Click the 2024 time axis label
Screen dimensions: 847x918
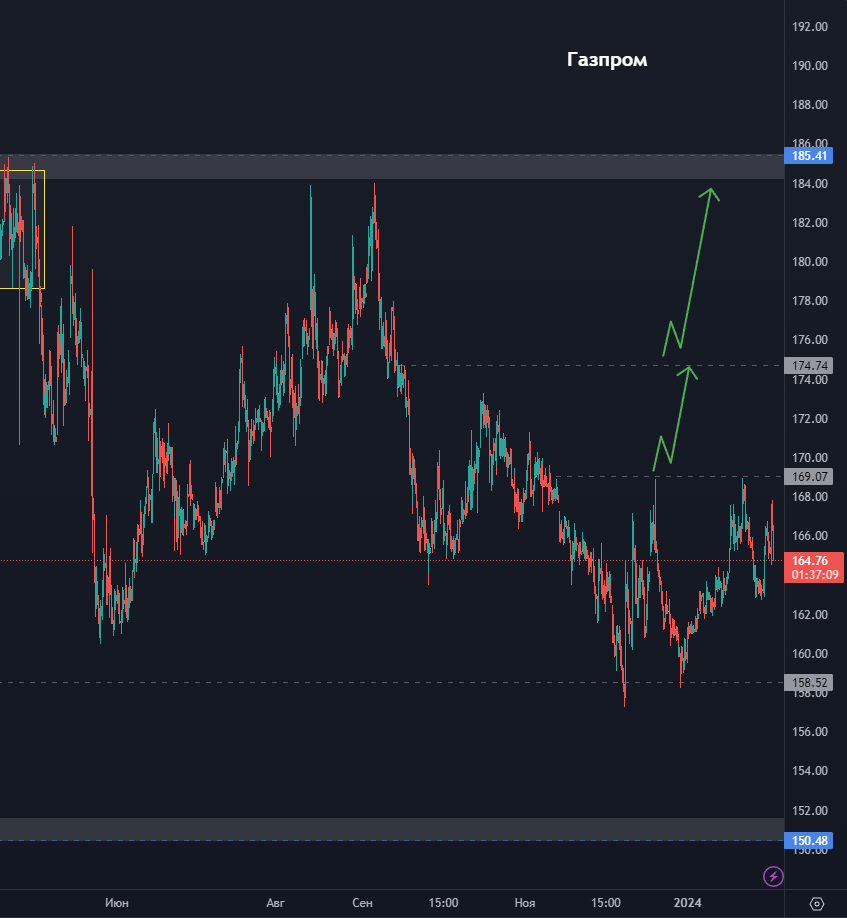click(687, 903)
